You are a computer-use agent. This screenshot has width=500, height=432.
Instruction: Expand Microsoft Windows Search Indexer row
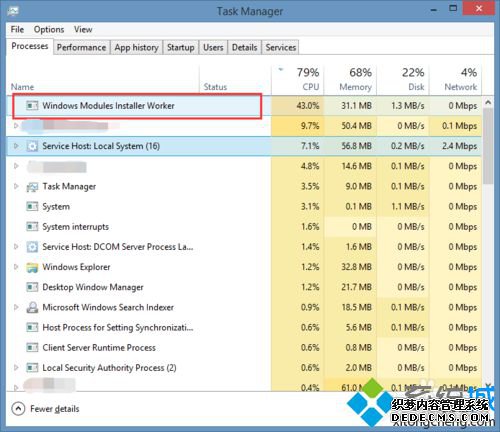pyautogui.click(x=16, y=307)
